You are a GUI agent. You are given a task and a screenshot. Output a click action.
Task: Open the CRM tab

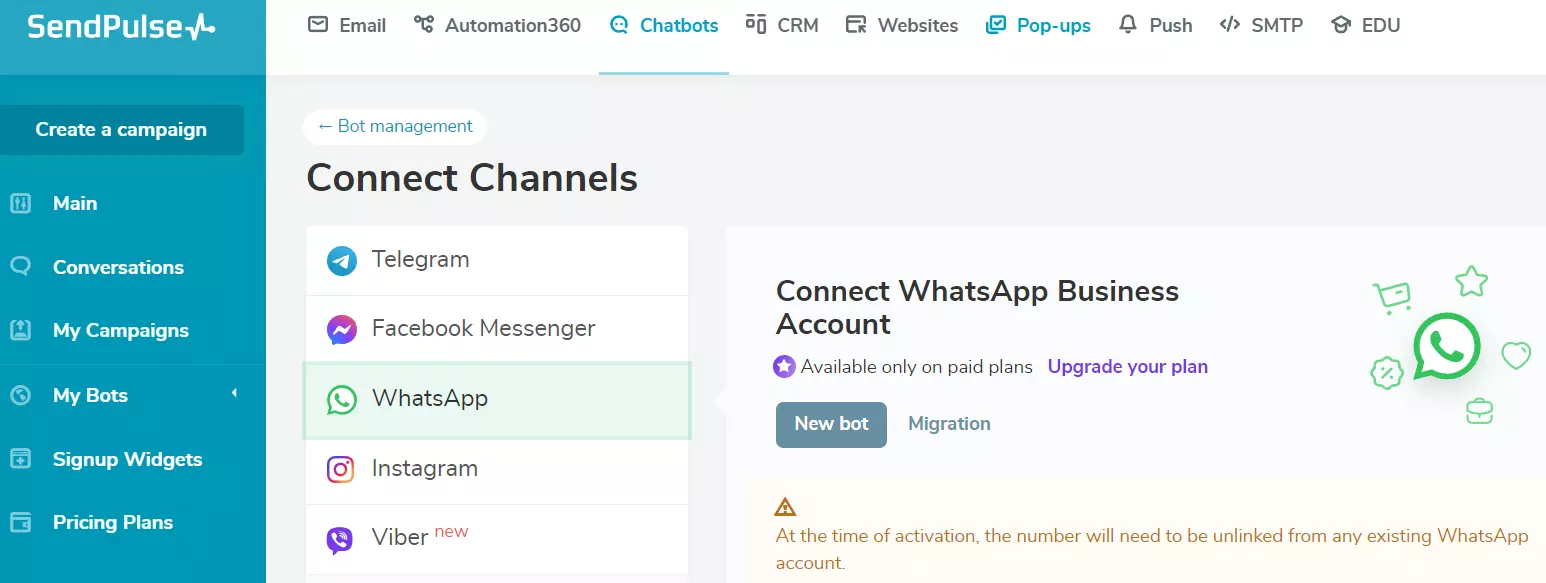[x=782, y=25]
